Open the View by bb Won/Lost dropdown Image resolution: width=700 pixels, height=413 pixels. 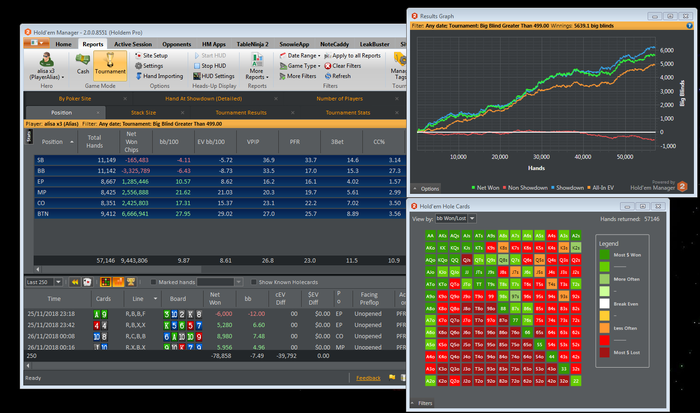click(472, 218)
